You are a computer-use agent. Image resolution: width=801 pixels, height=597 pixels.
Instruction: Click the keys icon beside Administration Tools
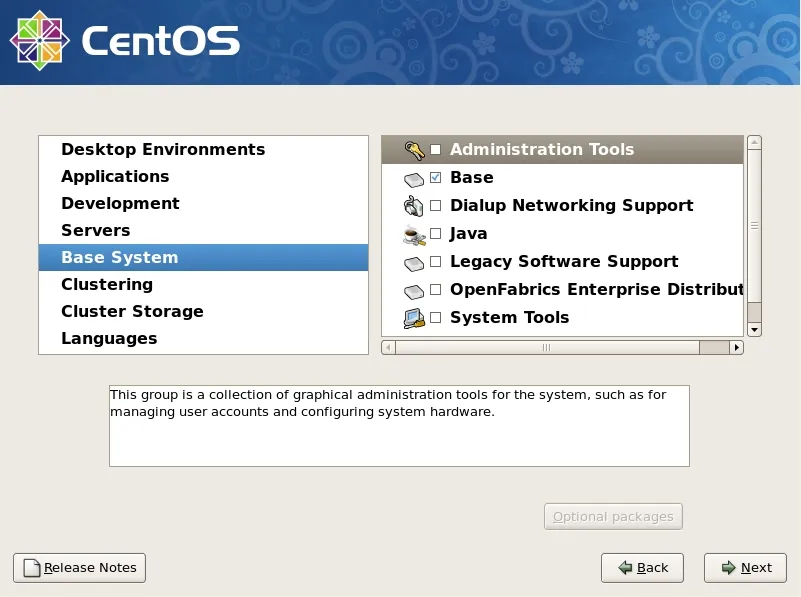414,150
